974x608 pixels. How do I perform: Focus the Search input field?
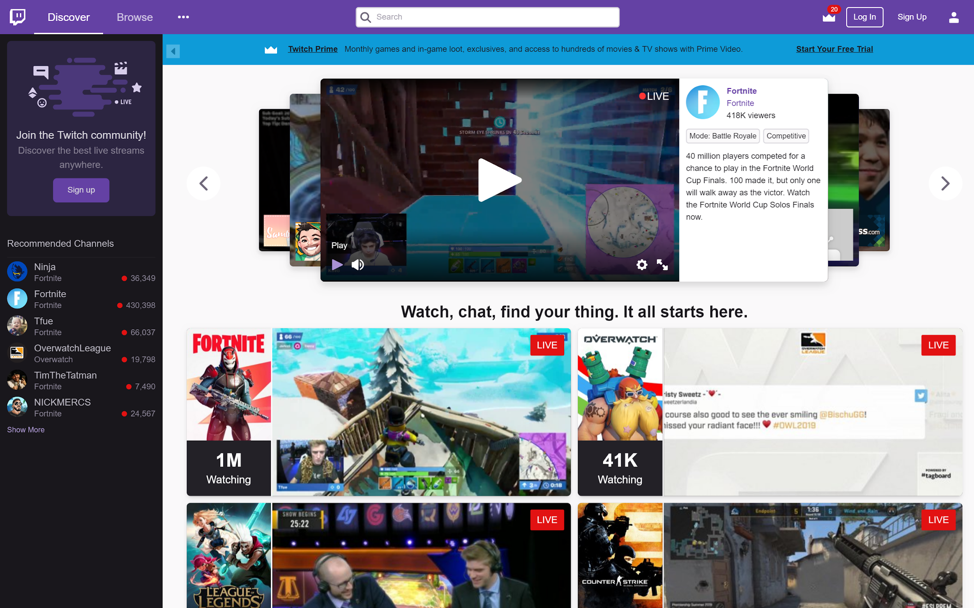coord(488,17)
